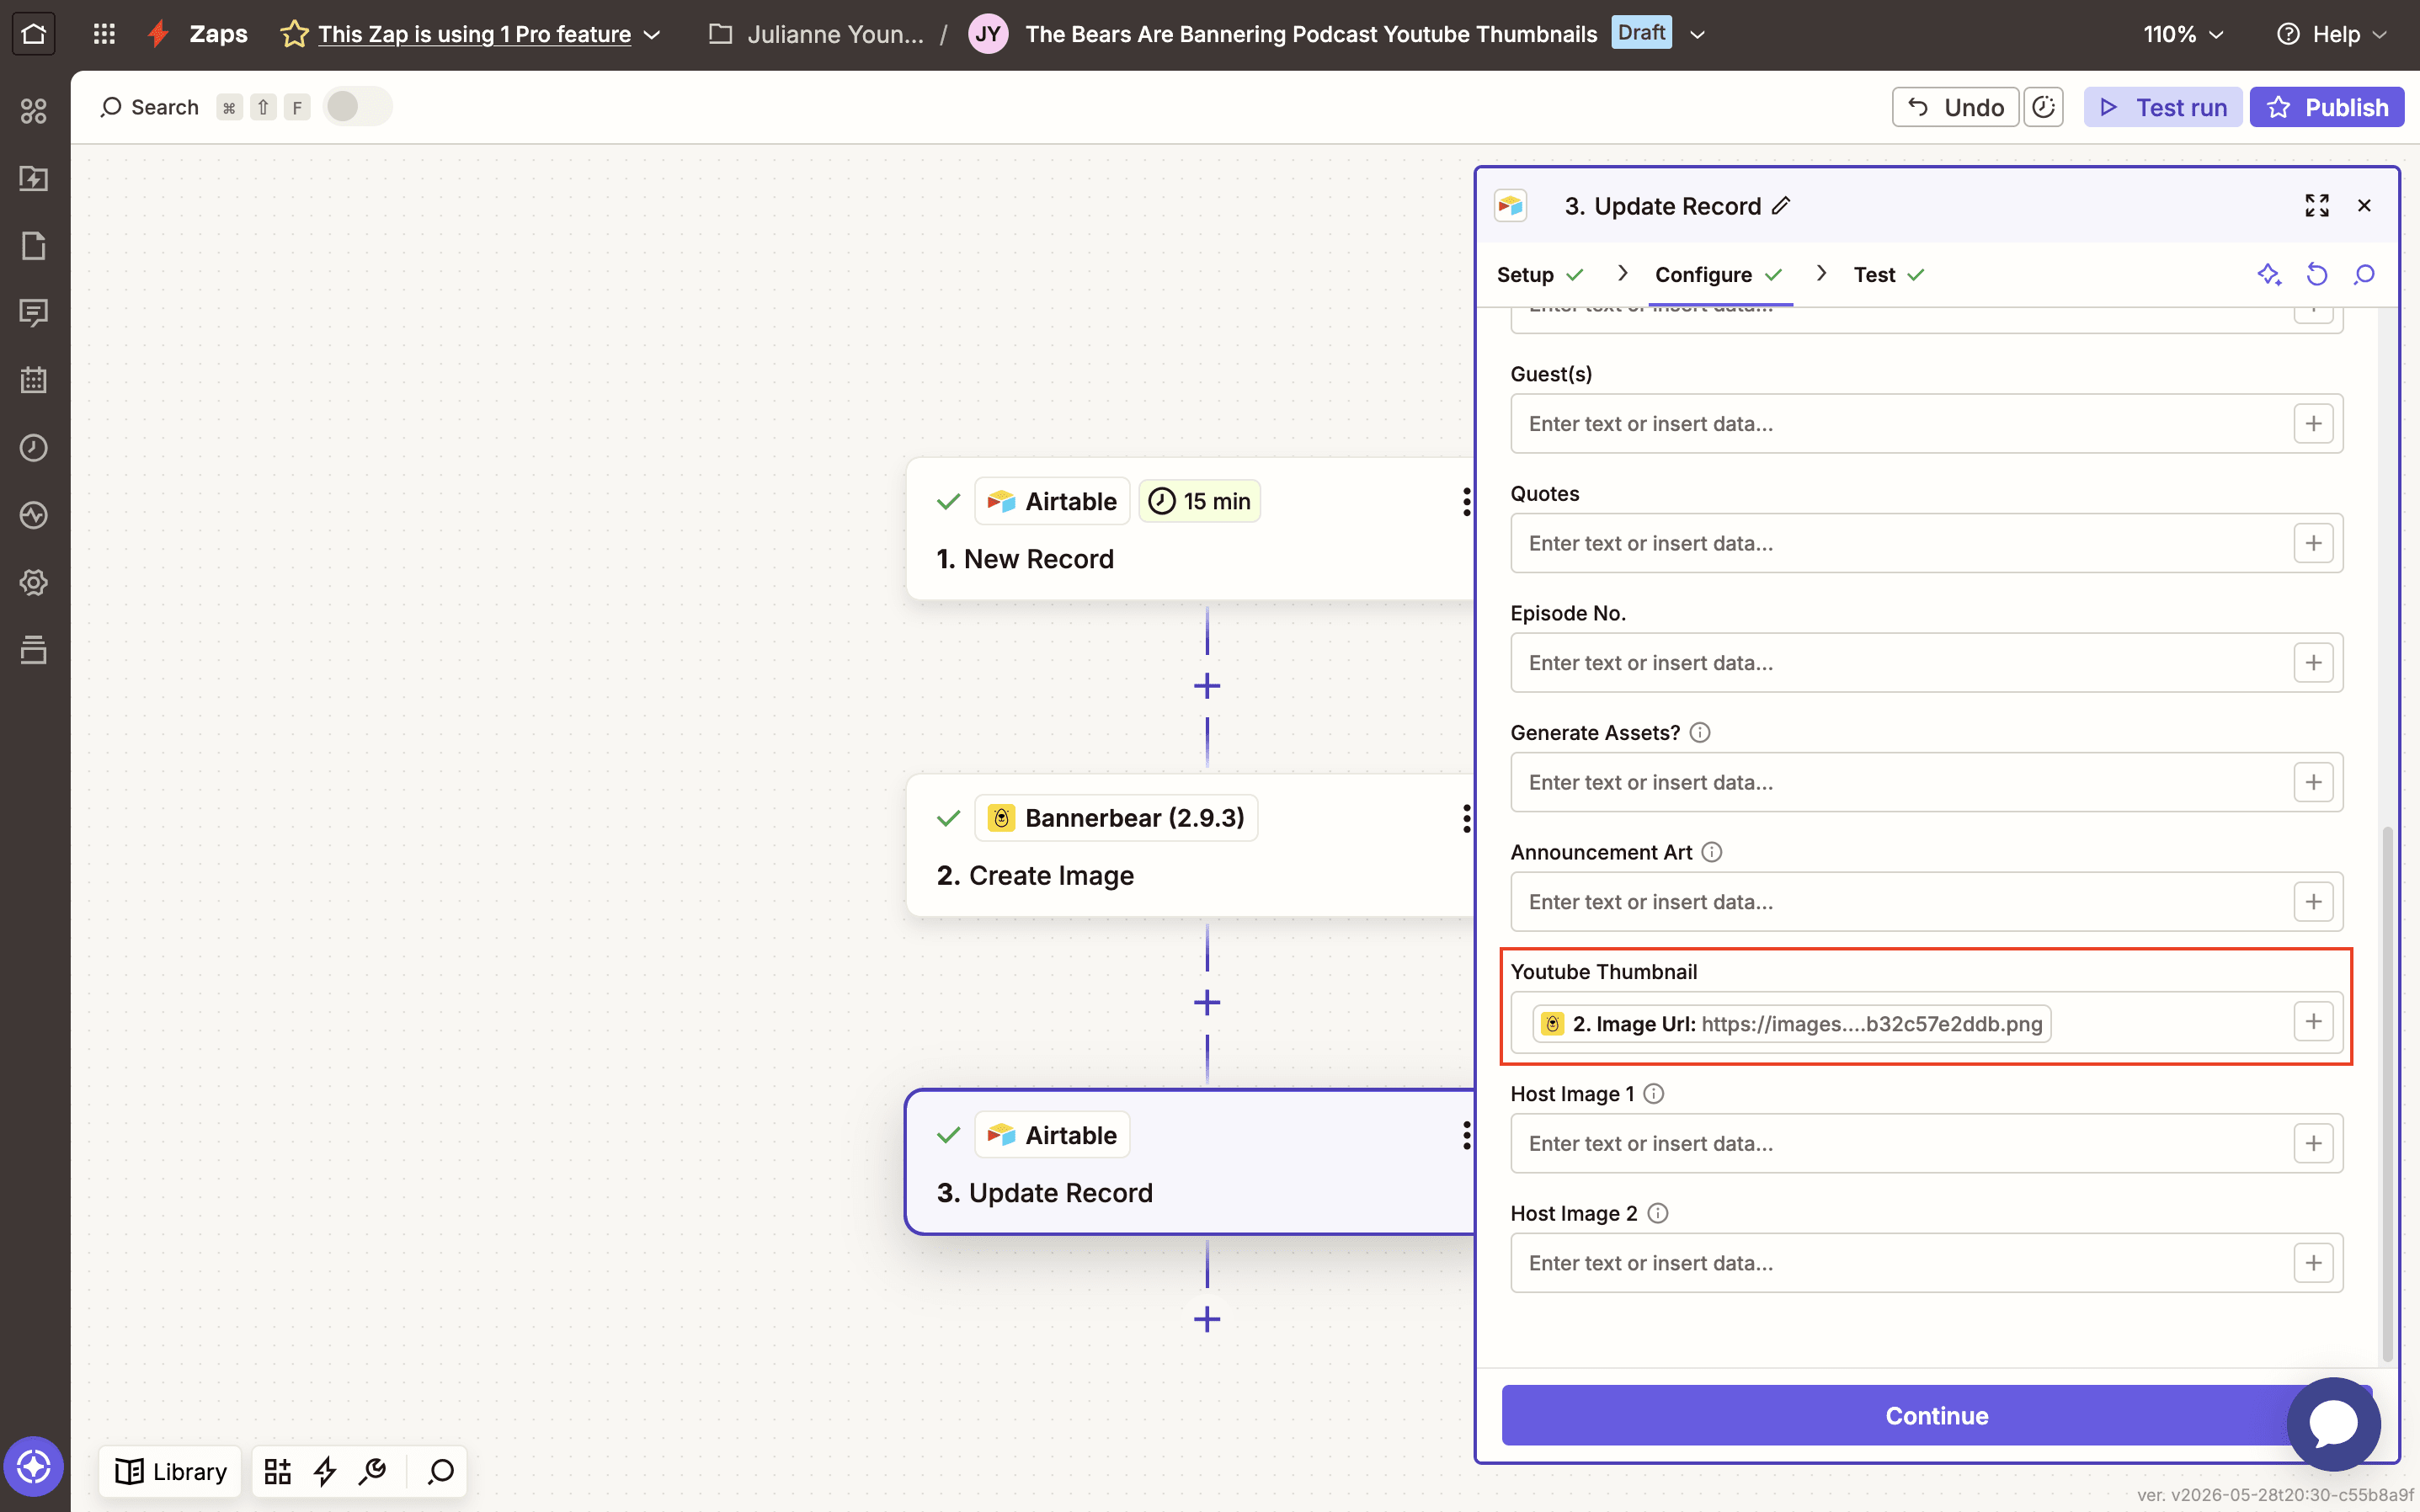This screenshot has height=1512, width=2420.
Task: Open settings gear in left sidebar
Action: (34, 582)
